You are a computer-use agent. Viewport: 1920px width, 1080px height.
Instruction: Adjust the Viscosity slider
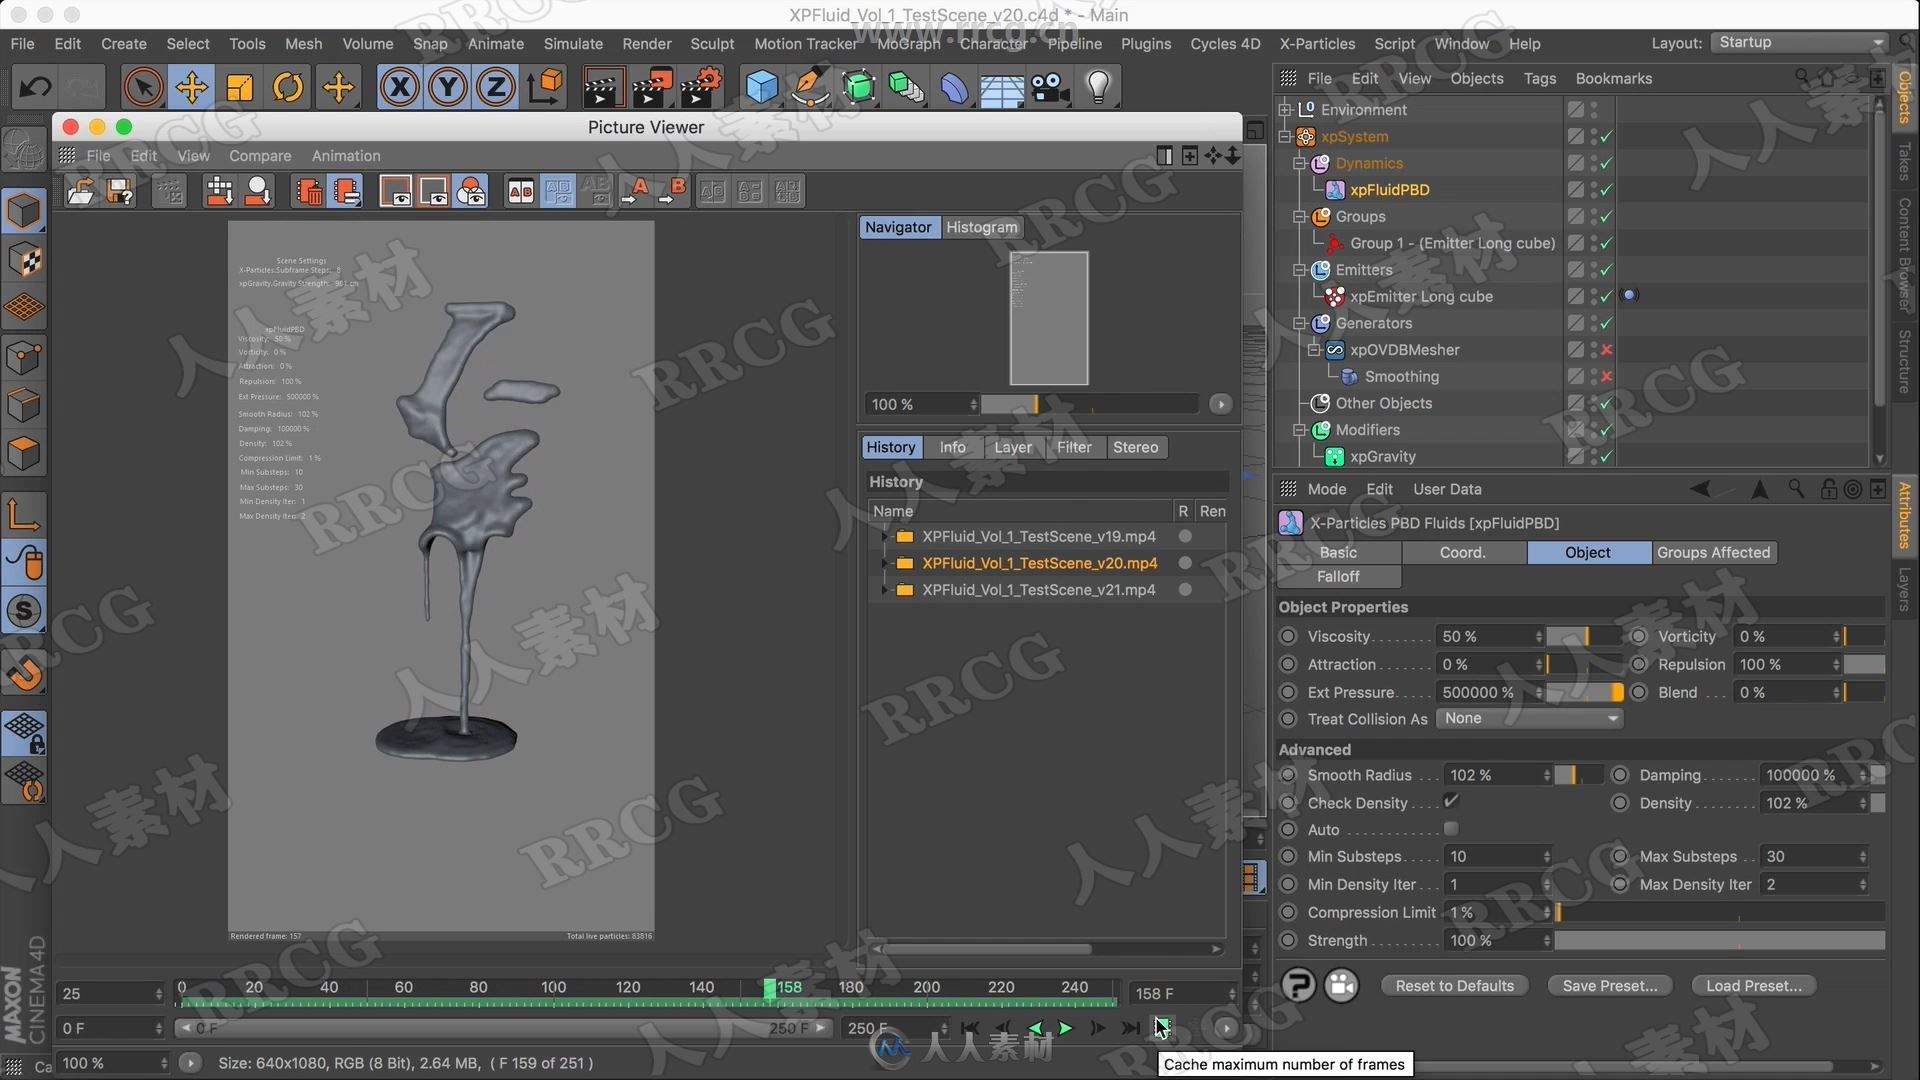[1584, 636]
